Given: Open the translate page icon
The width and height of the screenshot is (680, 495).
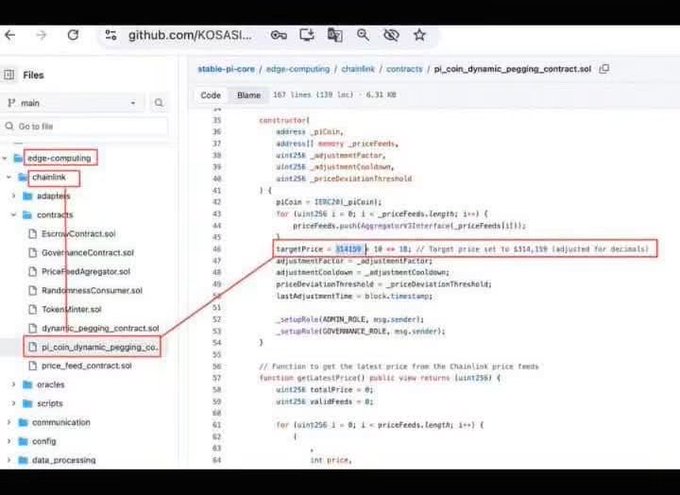Looking at the screenshot, I should (335, 35).
